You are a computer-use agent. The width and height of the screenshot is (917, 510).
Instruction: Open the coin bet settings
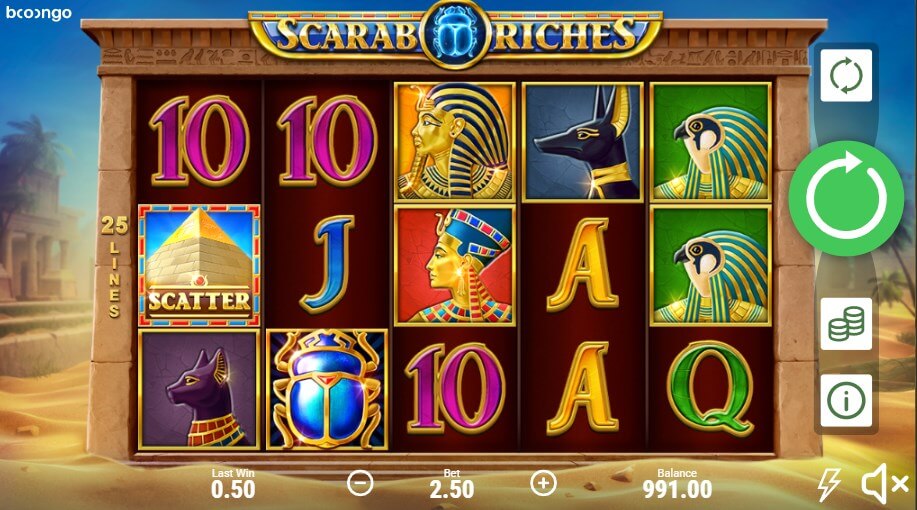[846, 323]
